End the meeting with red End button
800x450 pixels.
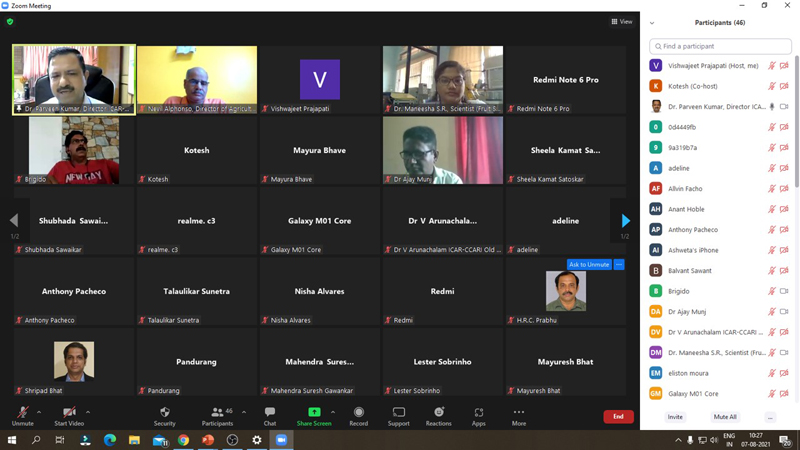tap(618, 416)
